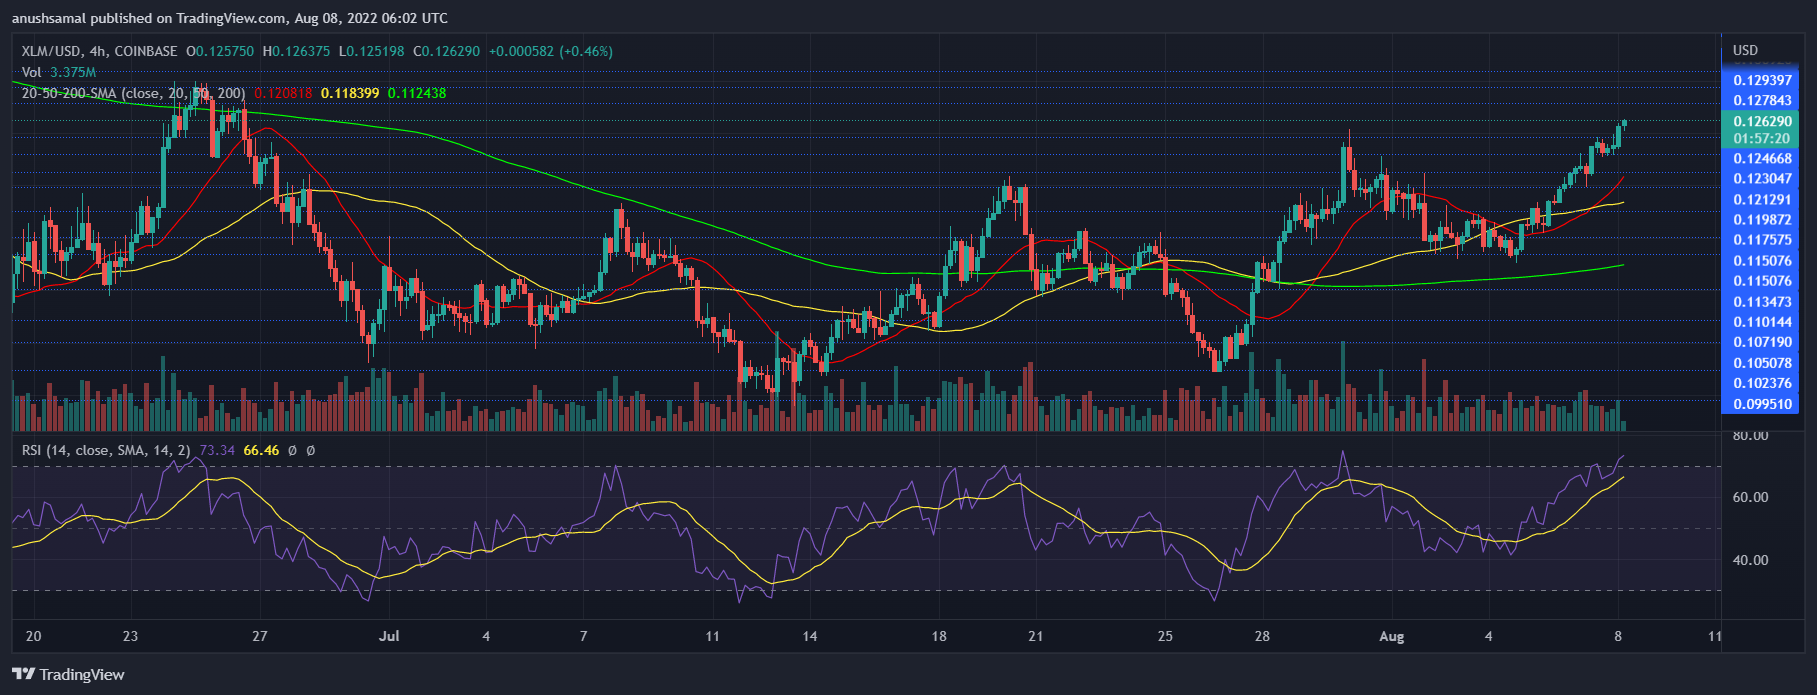
Task: Click the 0.121291 price level label
Action: coord(1763,199)
